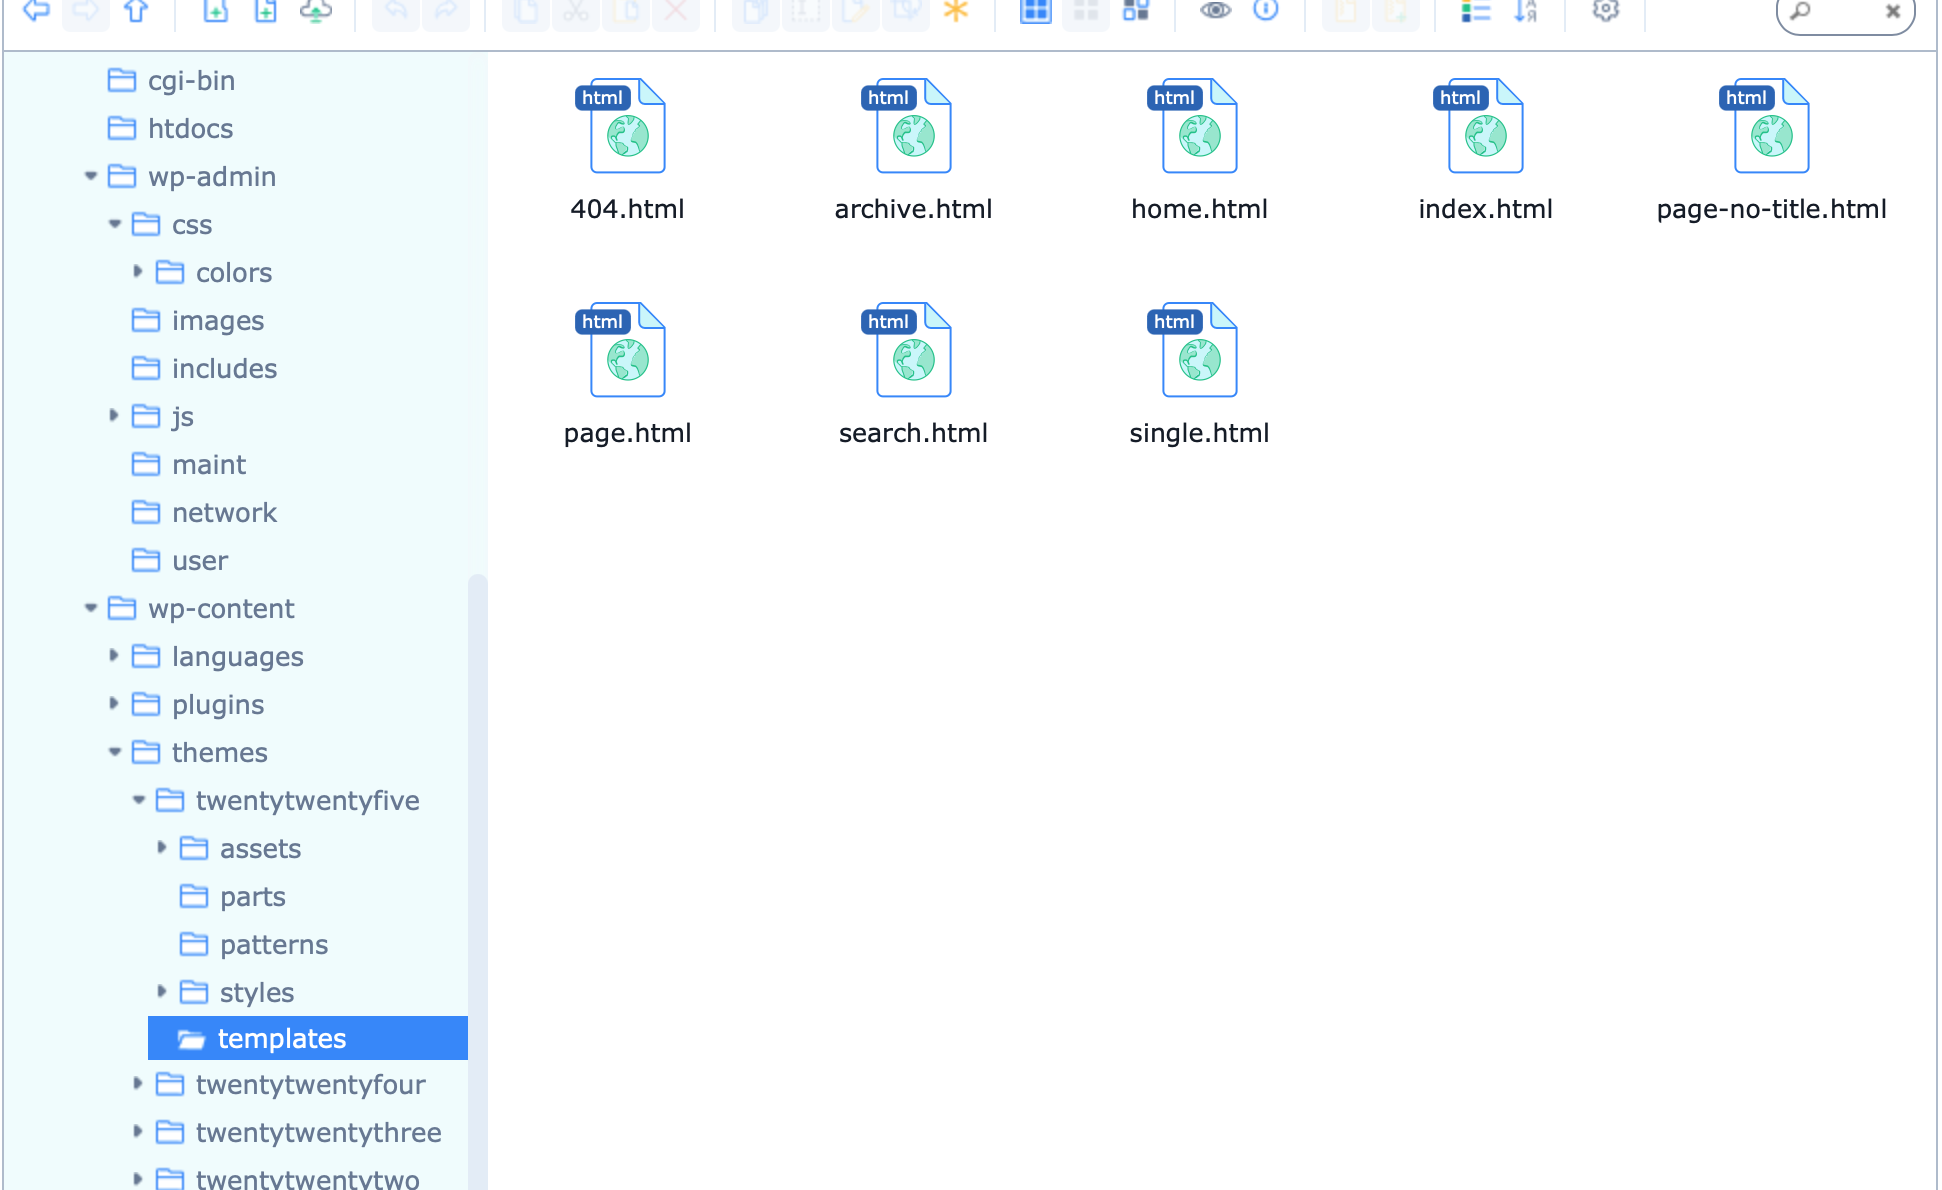The image size is (1942, 1190).
Task: Click the sort order icon
Action: point(1525,11)
